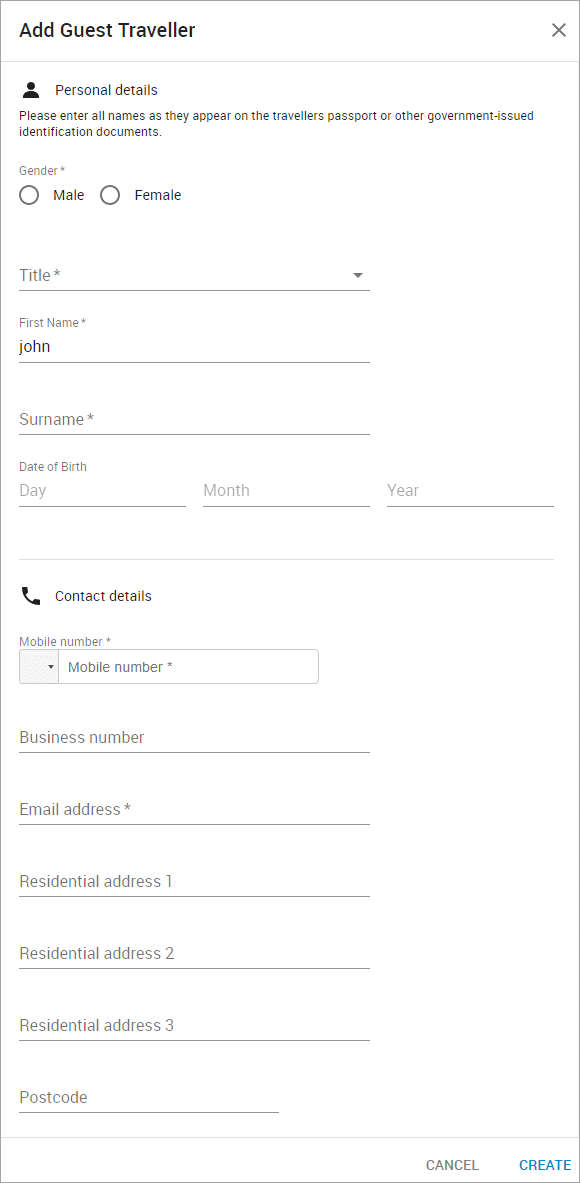Image resolution: width=580 pixels, height=1183 pixels.
Task: Click the Year of birth field
Action: 471,490
